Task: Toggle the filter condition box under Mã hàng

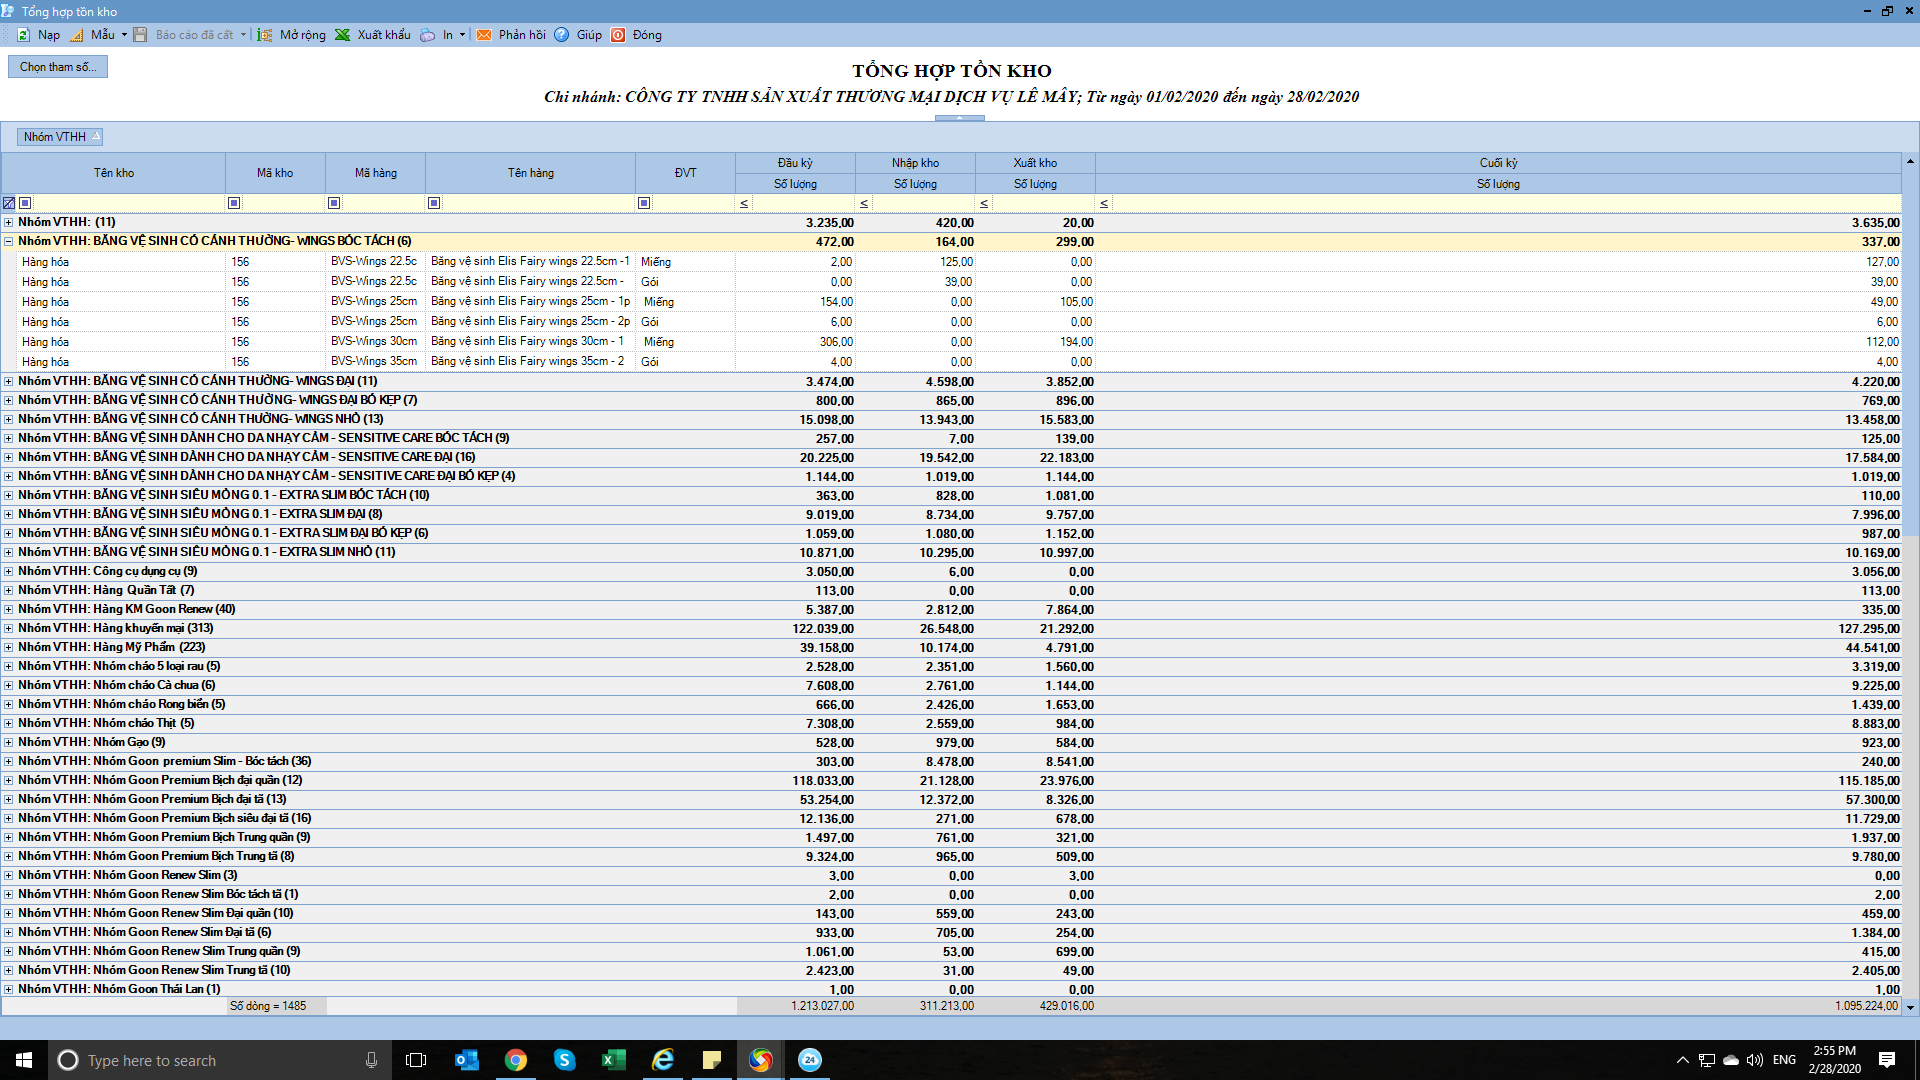Action: coord(334,203)
